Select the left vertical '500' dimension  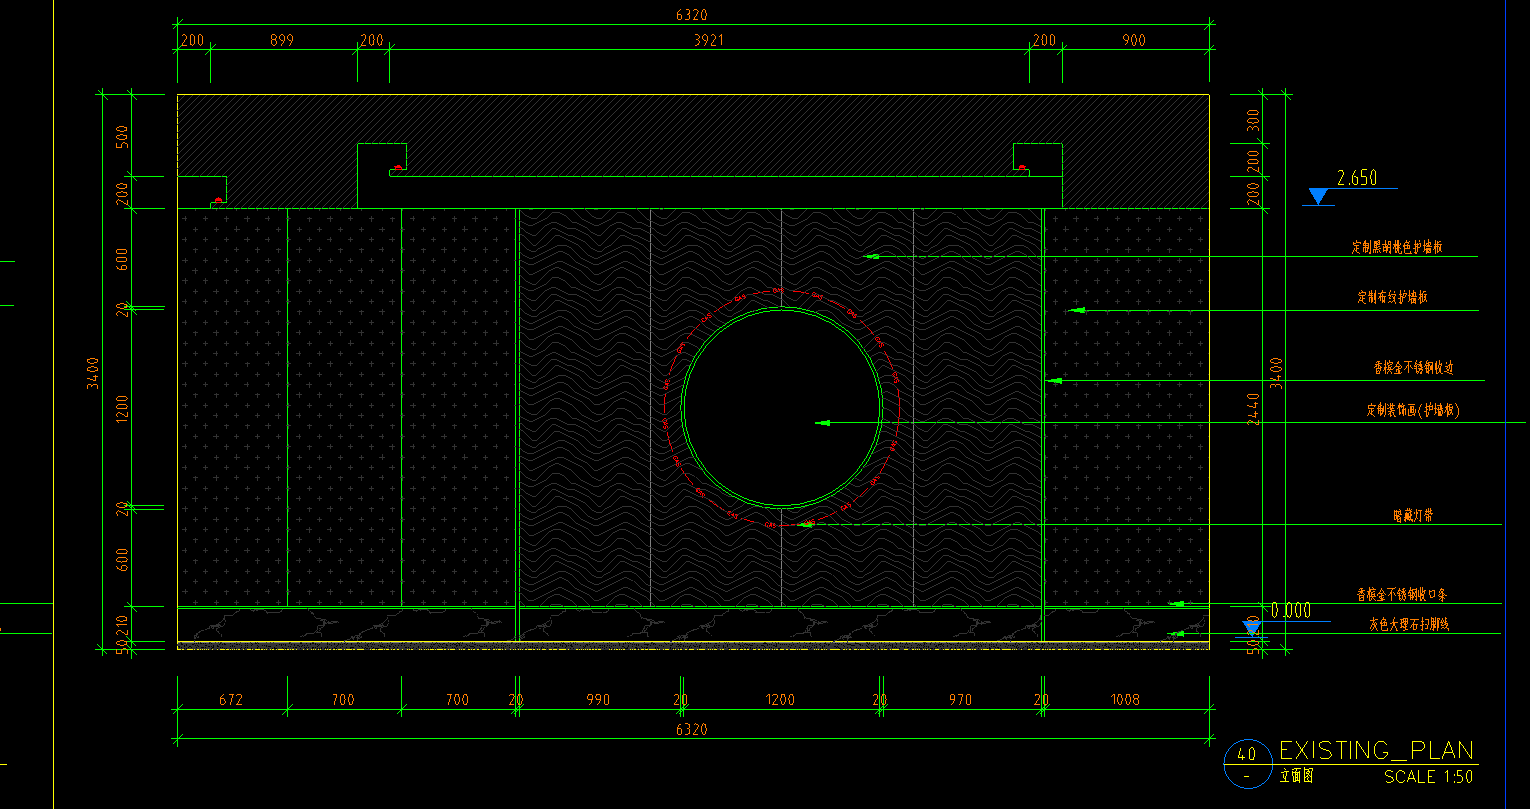[x=122, y=136]
